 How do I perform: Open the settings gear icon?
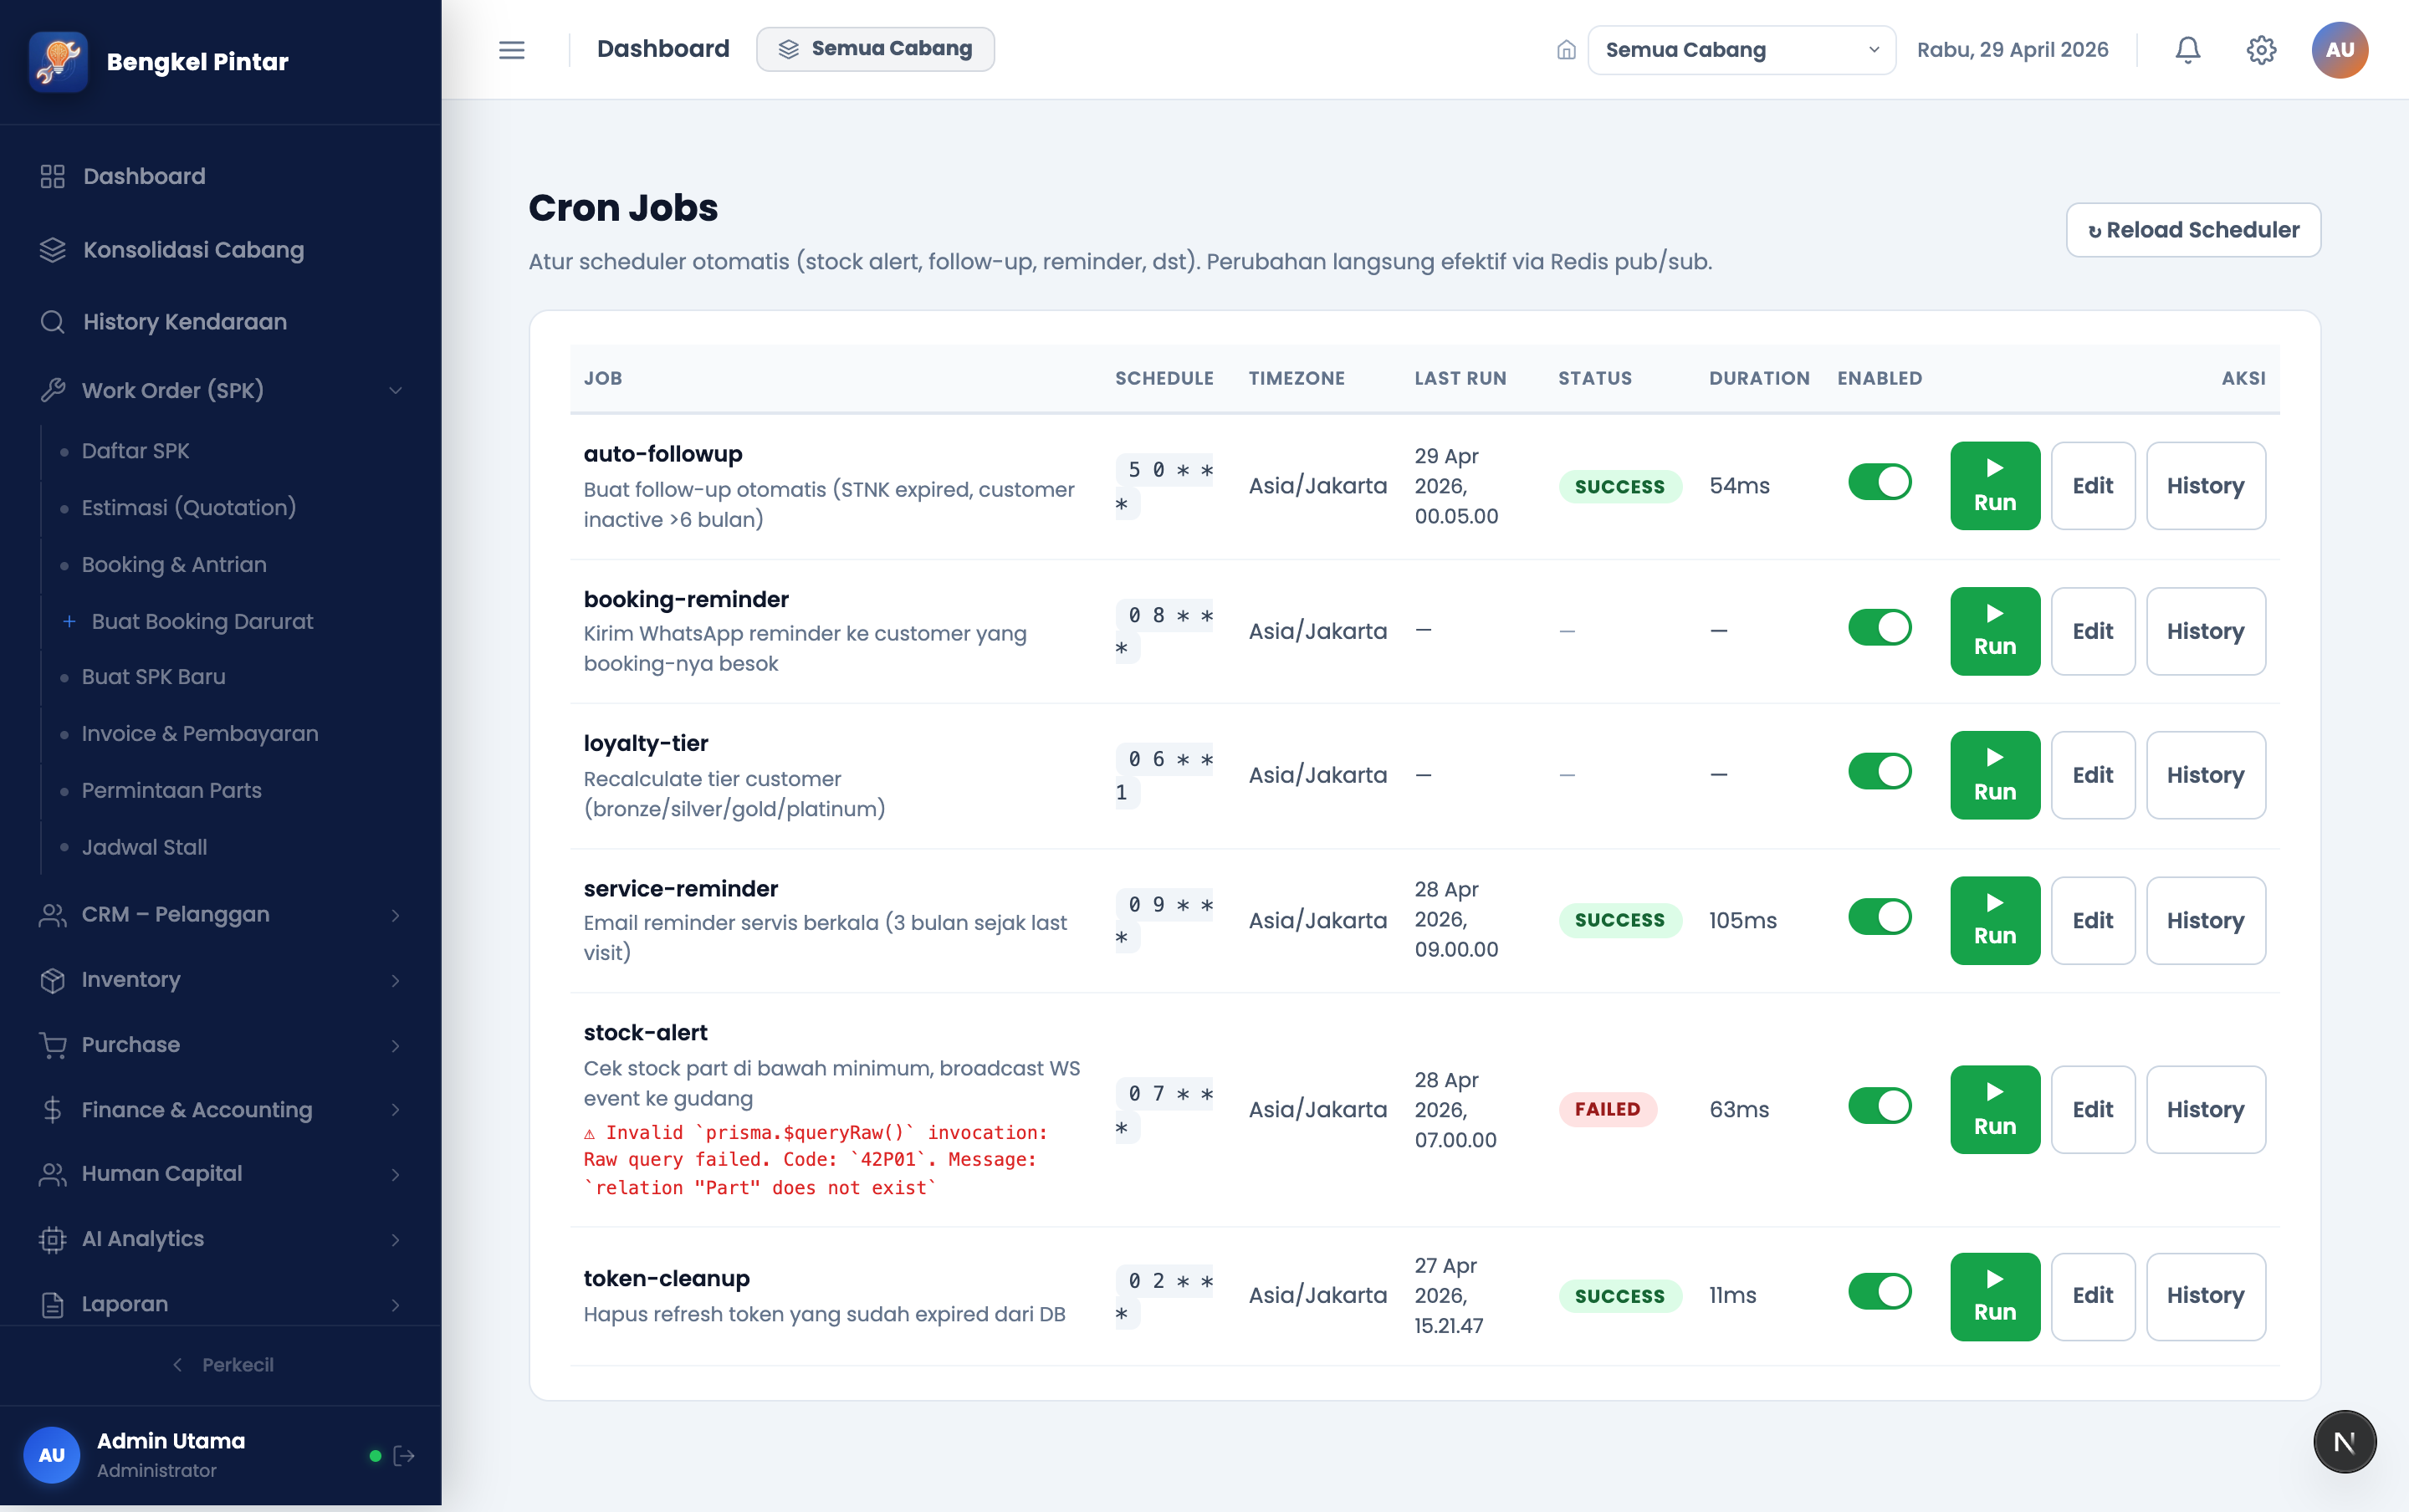tap(2261, 50)
